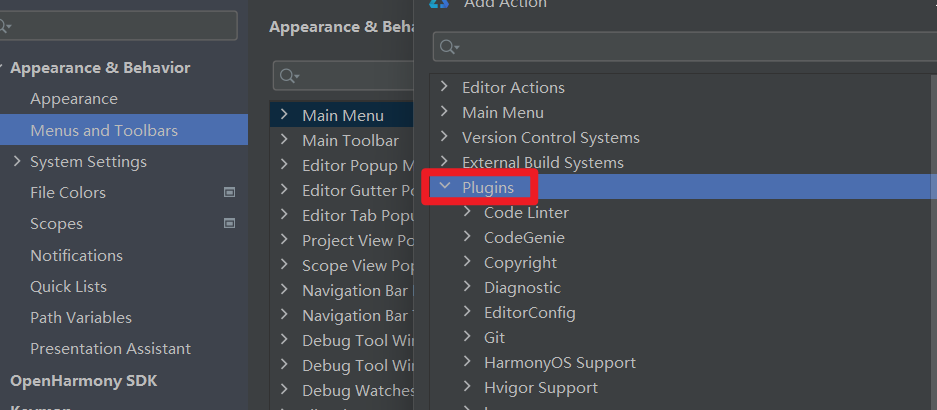The height and width of the screenshot is (410, 937).
Task: Select HarmonyOS Support item
Action: 560,363
